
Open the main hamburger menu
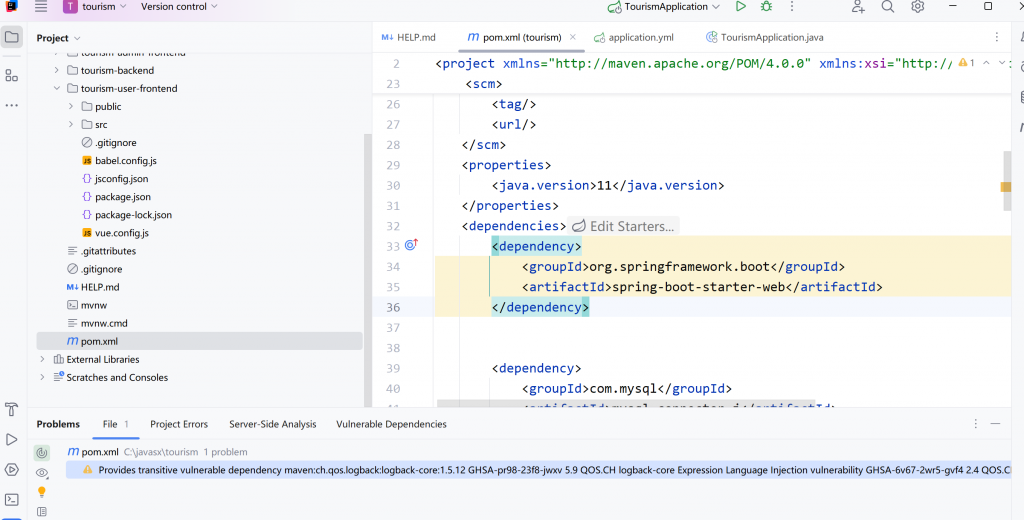tap(41, 7)
